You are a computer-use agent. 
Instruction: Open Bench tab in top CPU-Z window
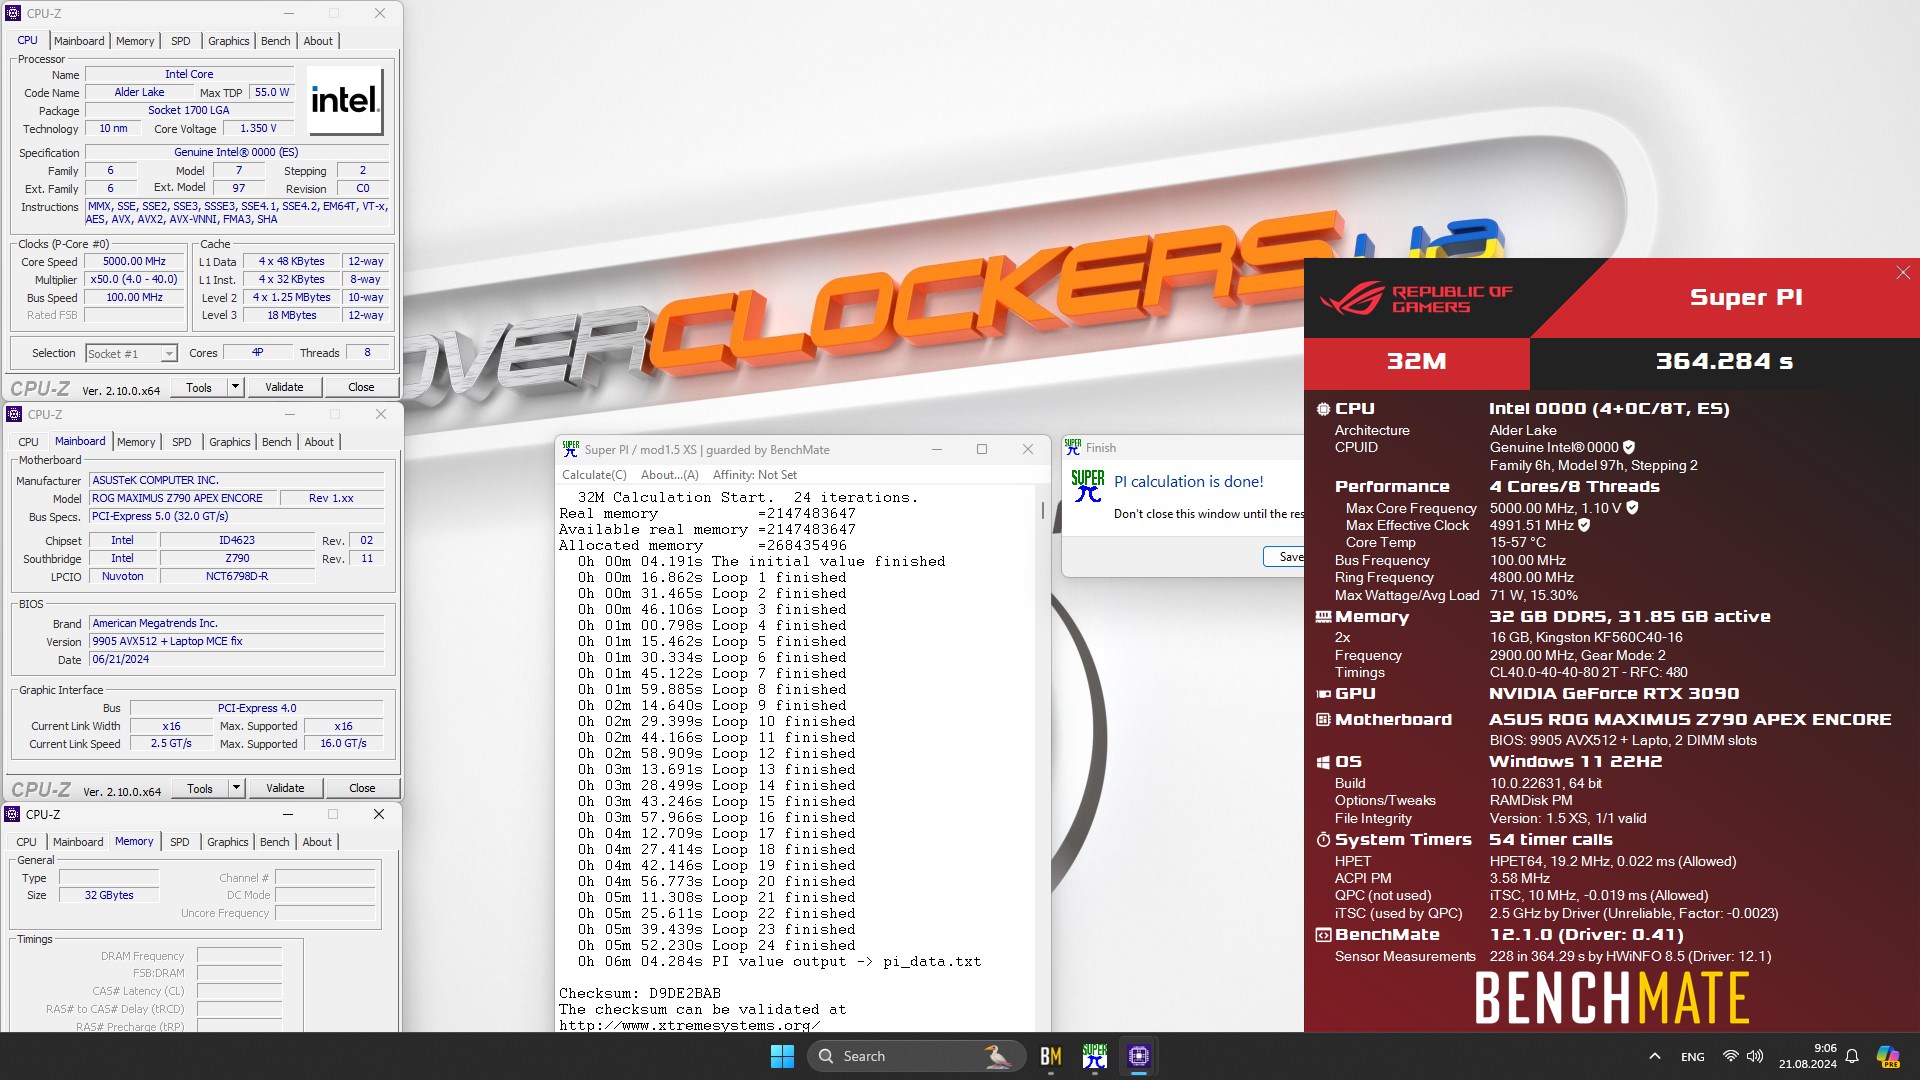click(x=276, y=41)
